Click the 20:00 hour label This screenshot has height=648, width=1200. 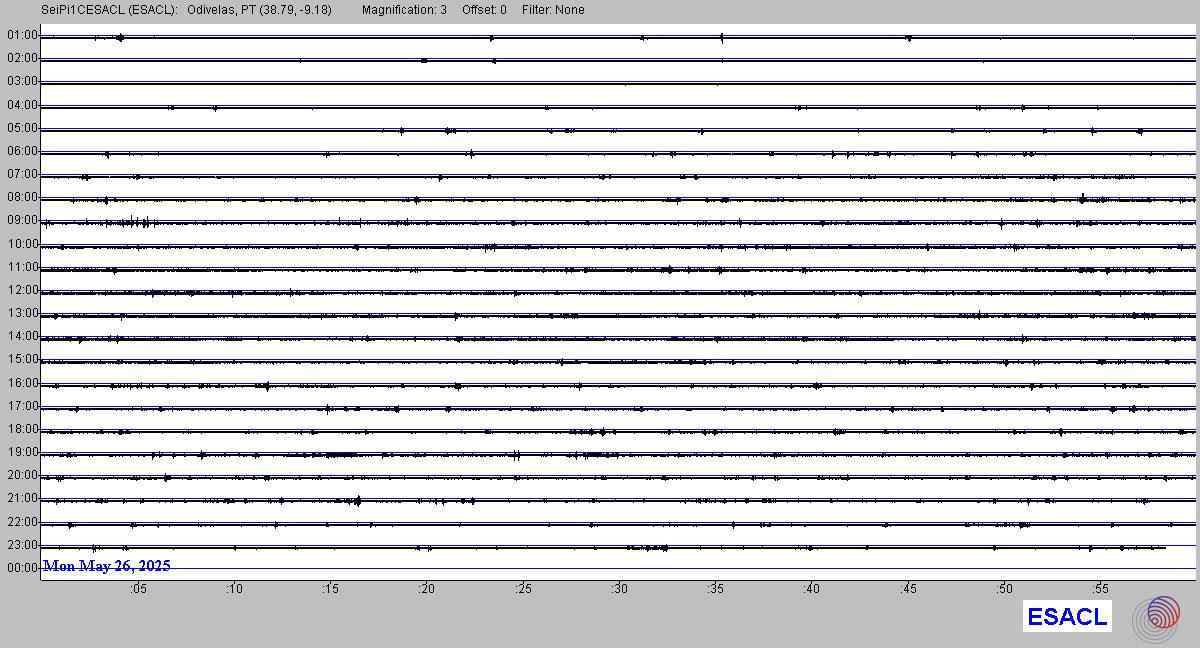pyautogui.click(x=22, y=475)
